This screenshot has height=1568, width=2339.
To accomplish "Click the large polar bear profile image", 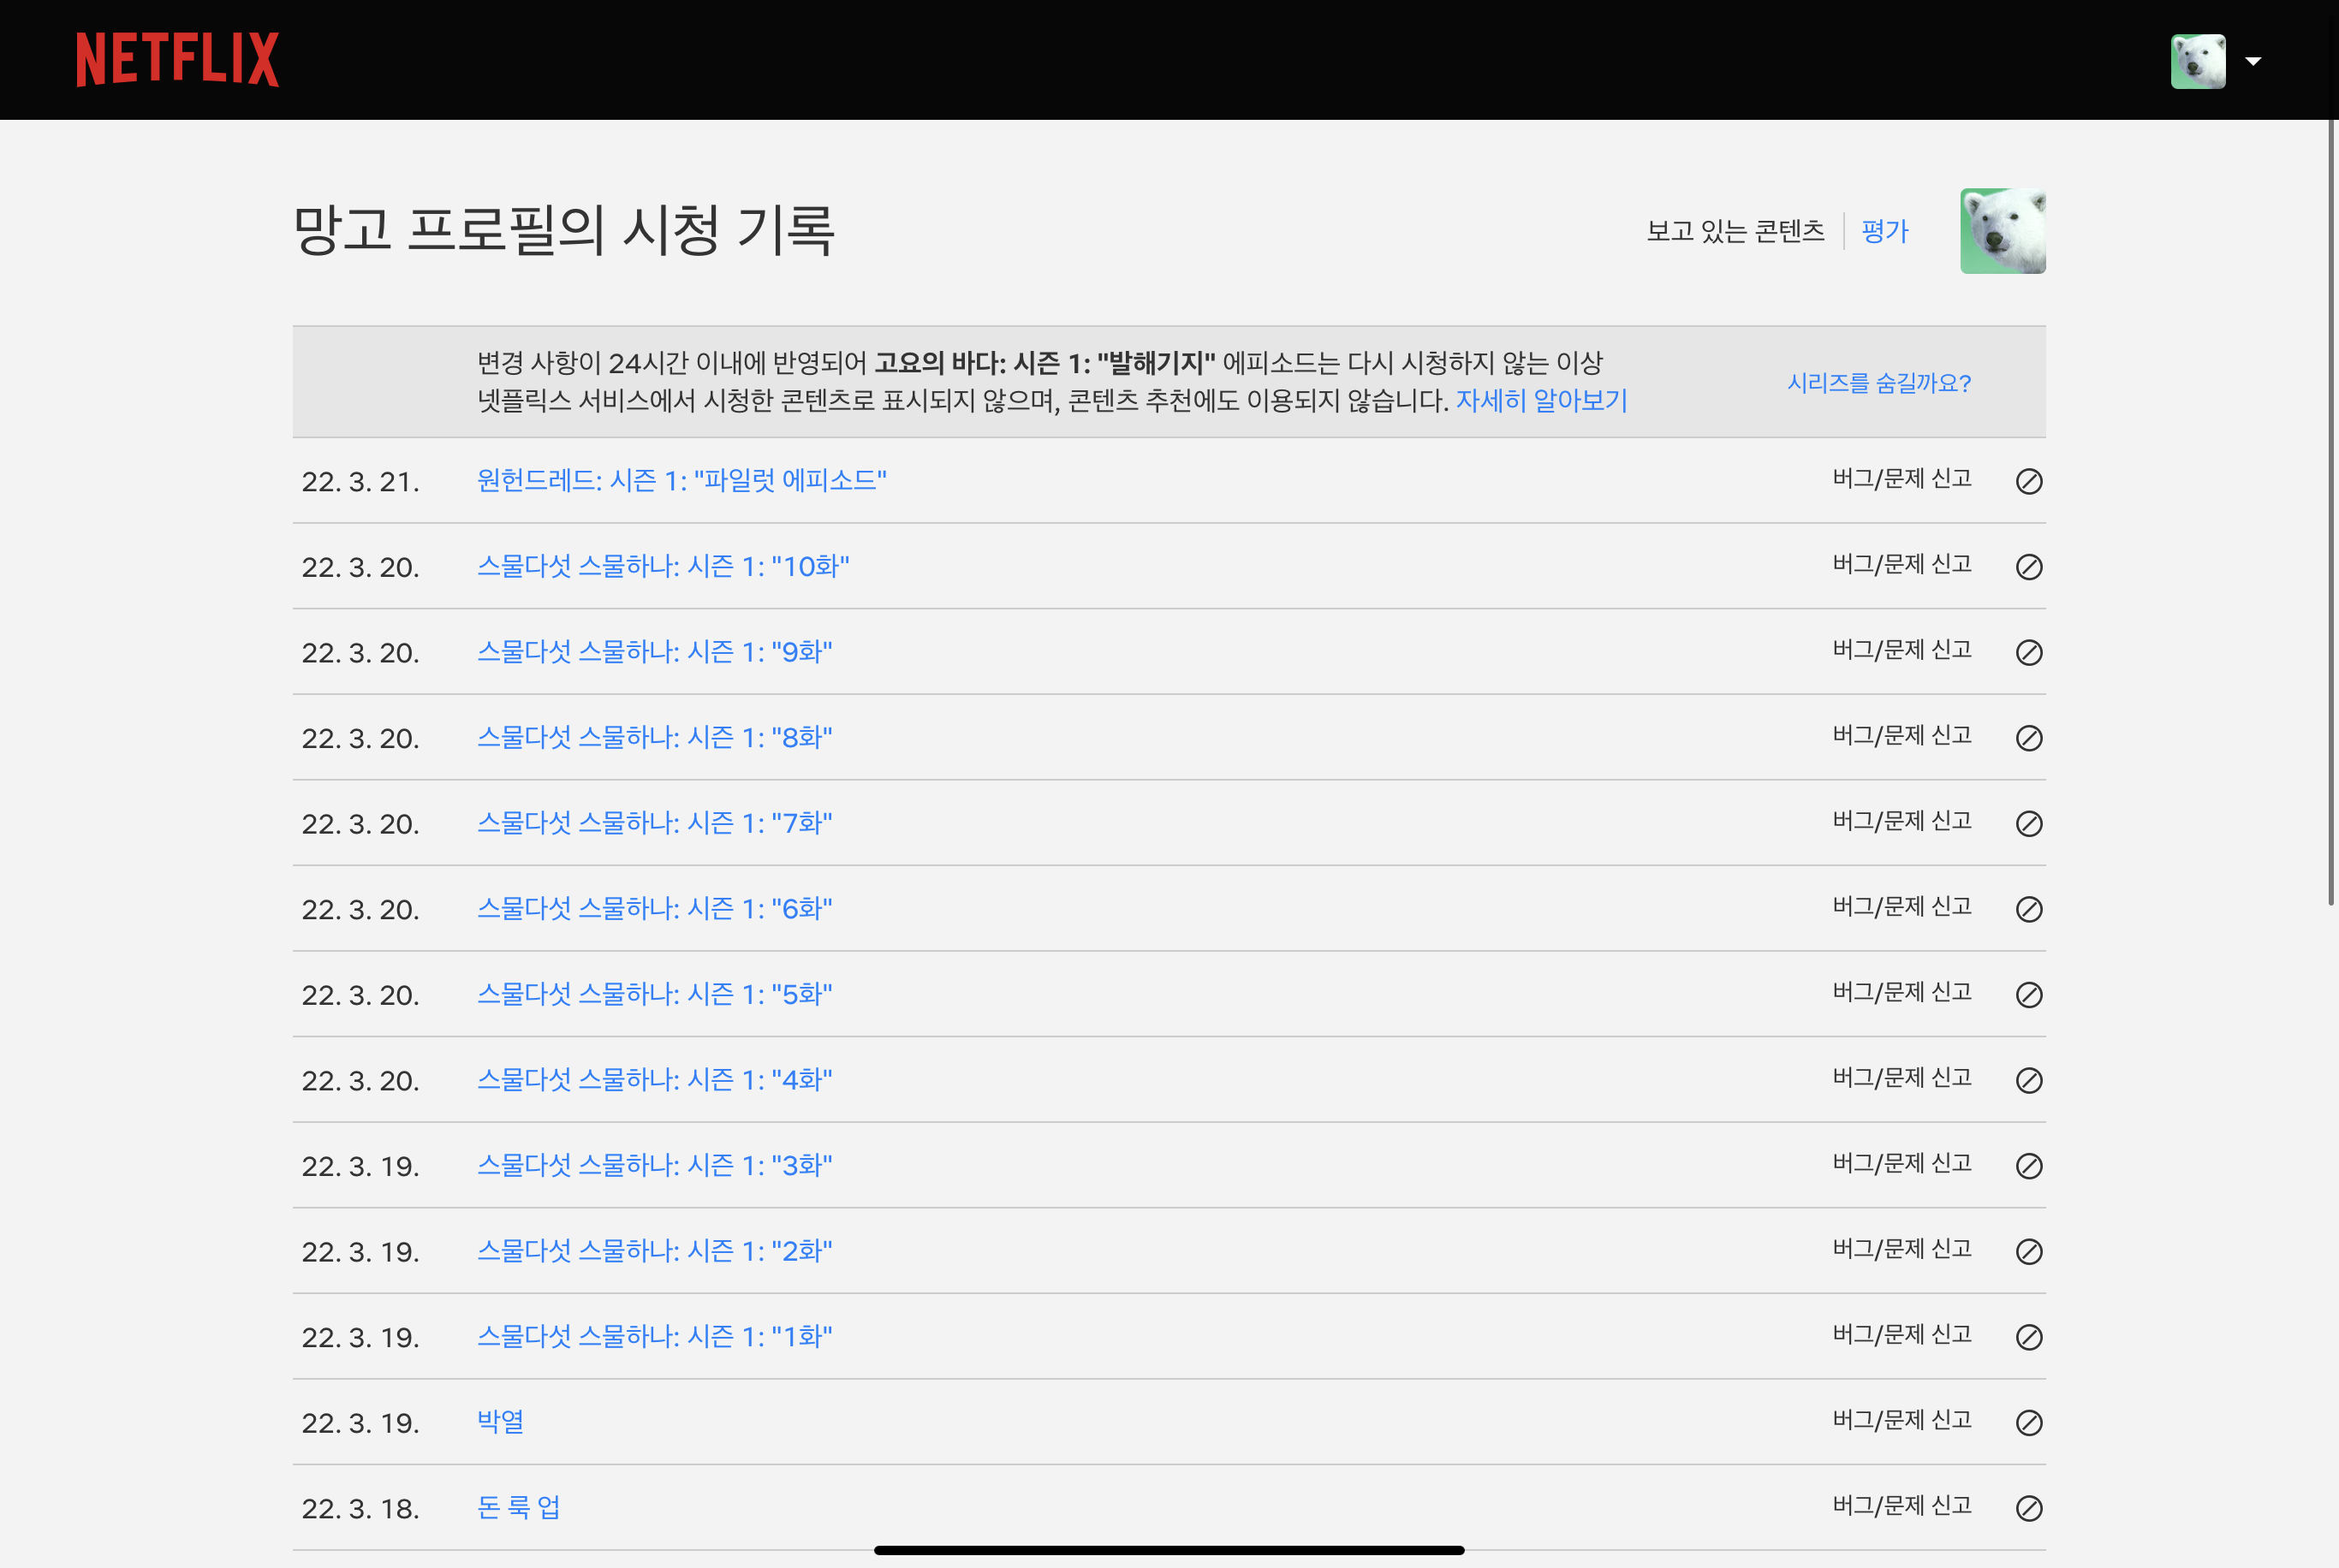I will click(2002, 231).
